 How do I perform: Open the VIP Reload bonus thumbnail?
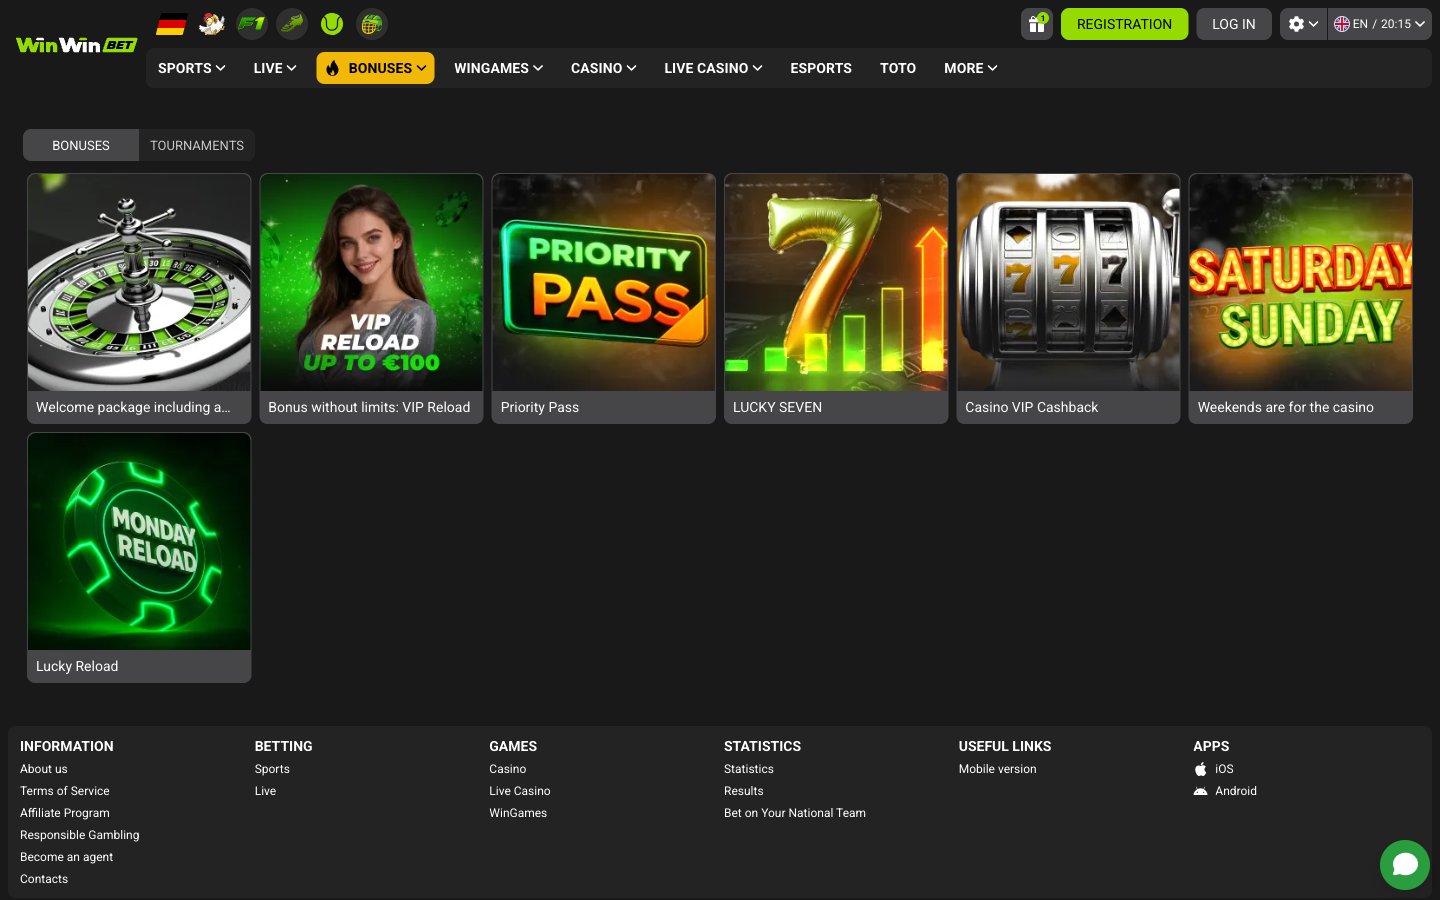(x=371, y=282)
